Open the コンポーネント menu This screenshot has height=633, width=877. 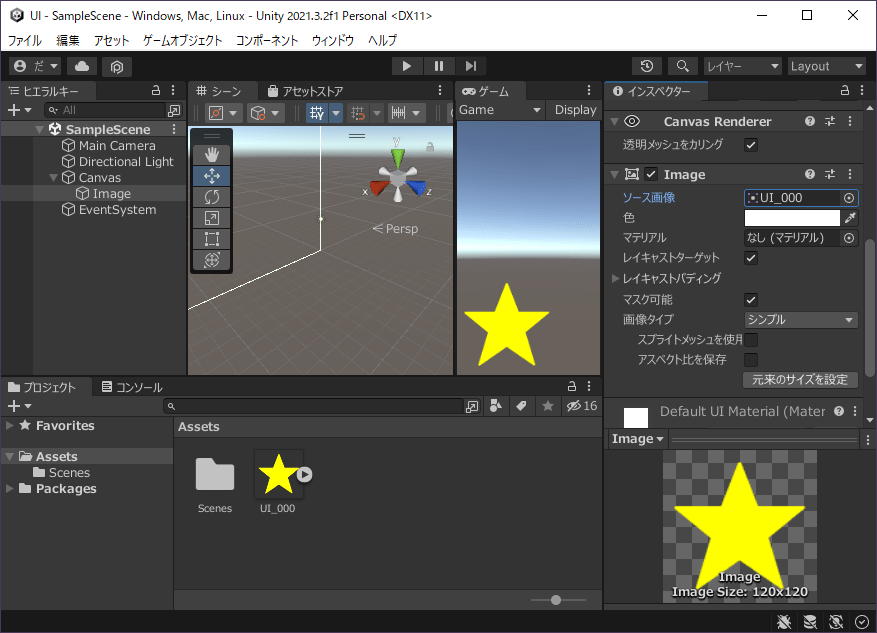[x=267, y=40]
